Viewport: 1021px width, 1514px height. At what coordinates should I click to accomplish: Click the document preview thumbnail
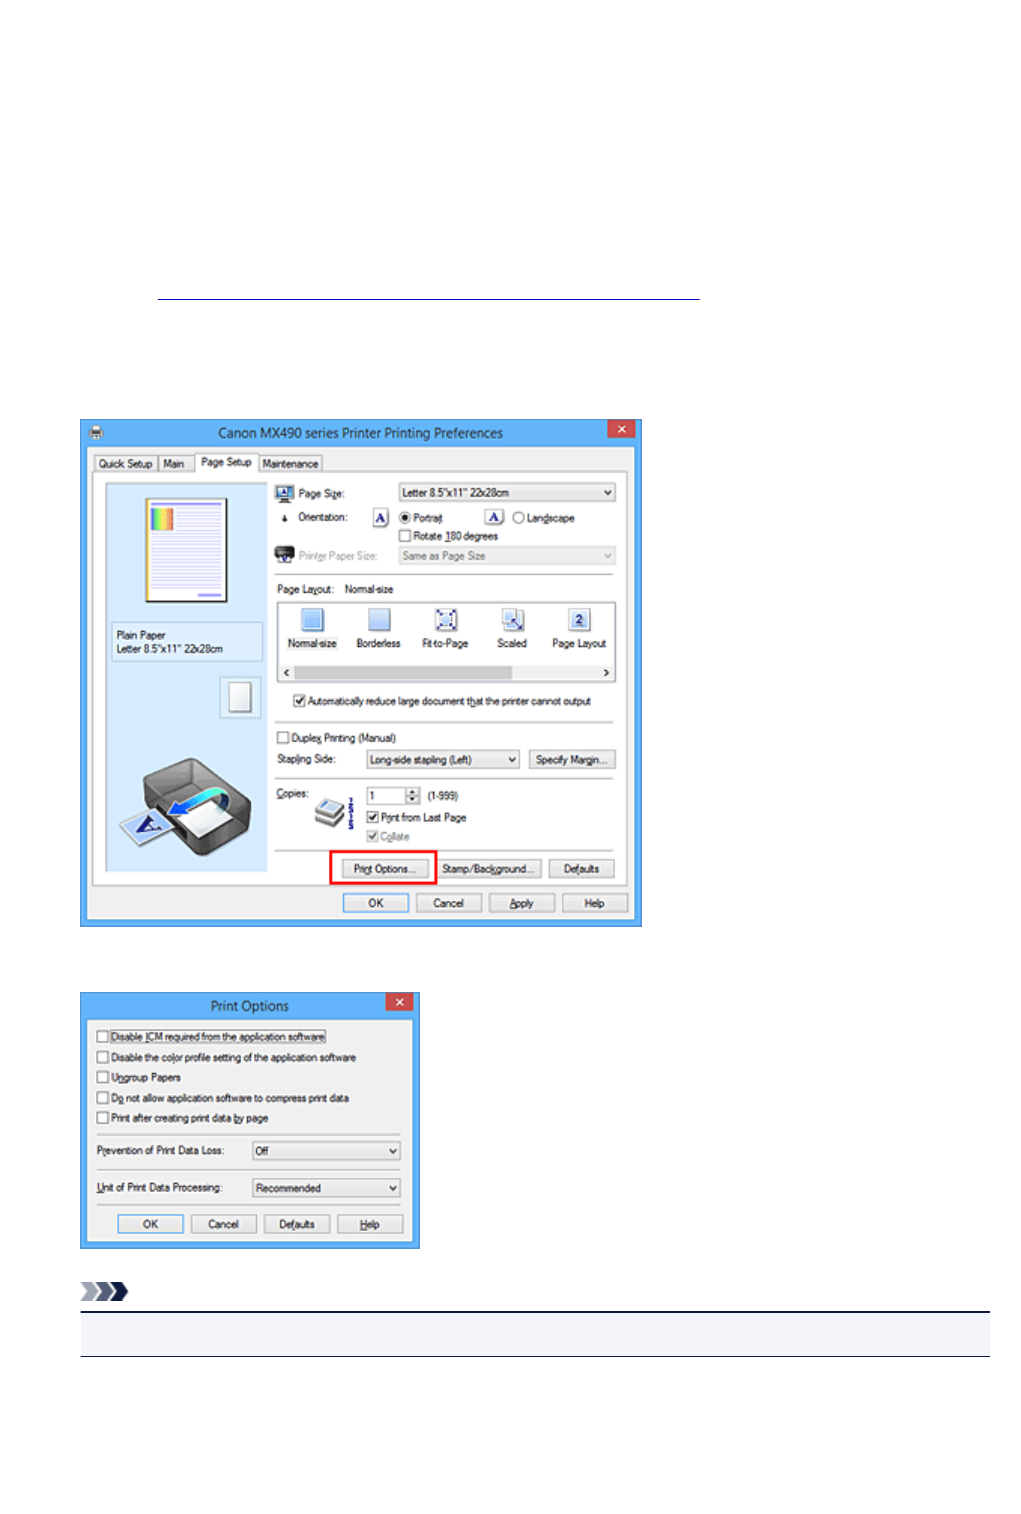(x=186, y=550)
